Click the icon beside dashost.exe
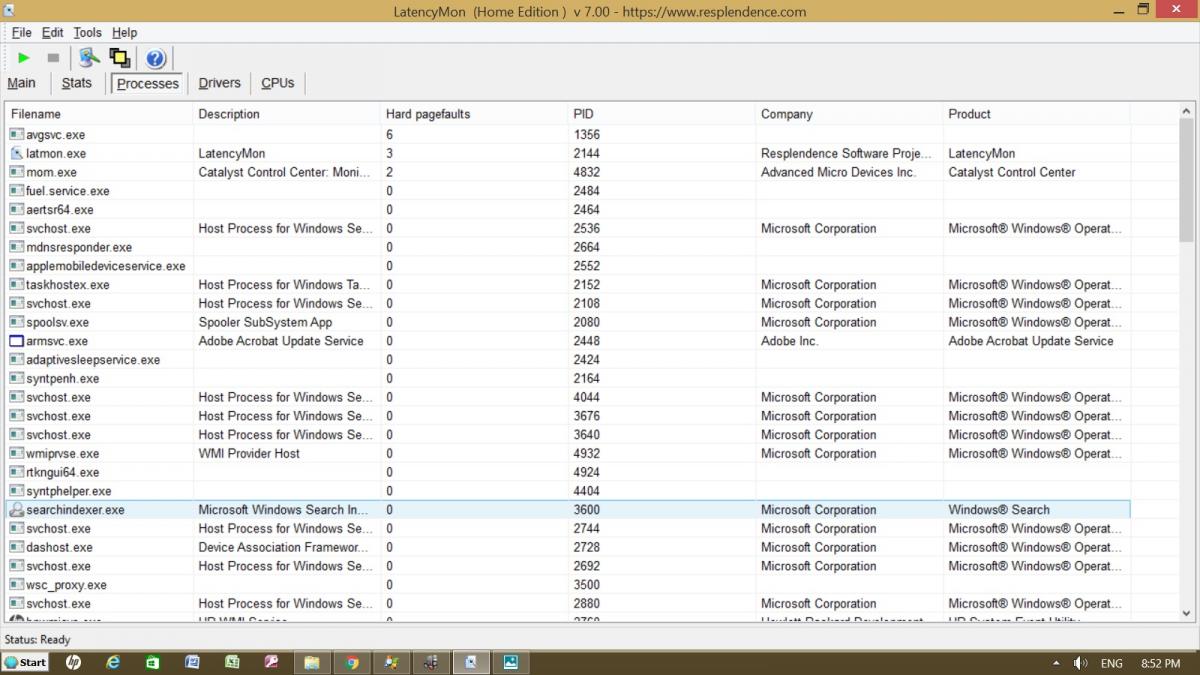 (x=17, y=548)
